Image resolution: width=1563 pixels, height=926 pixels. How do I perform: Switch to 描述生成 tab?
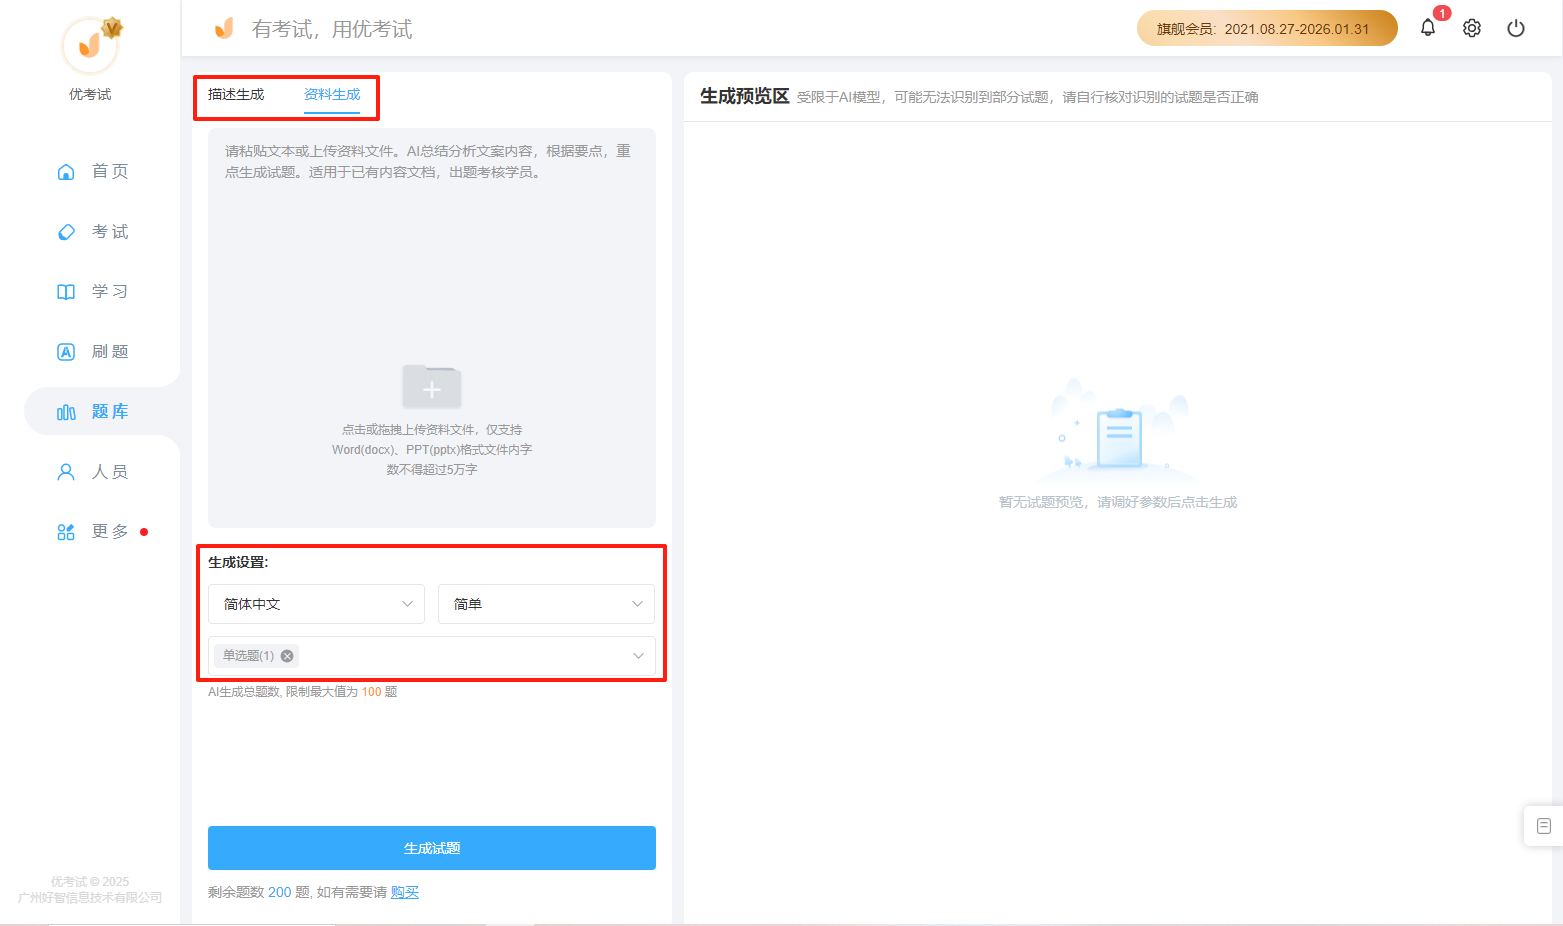tap(236, 94)
